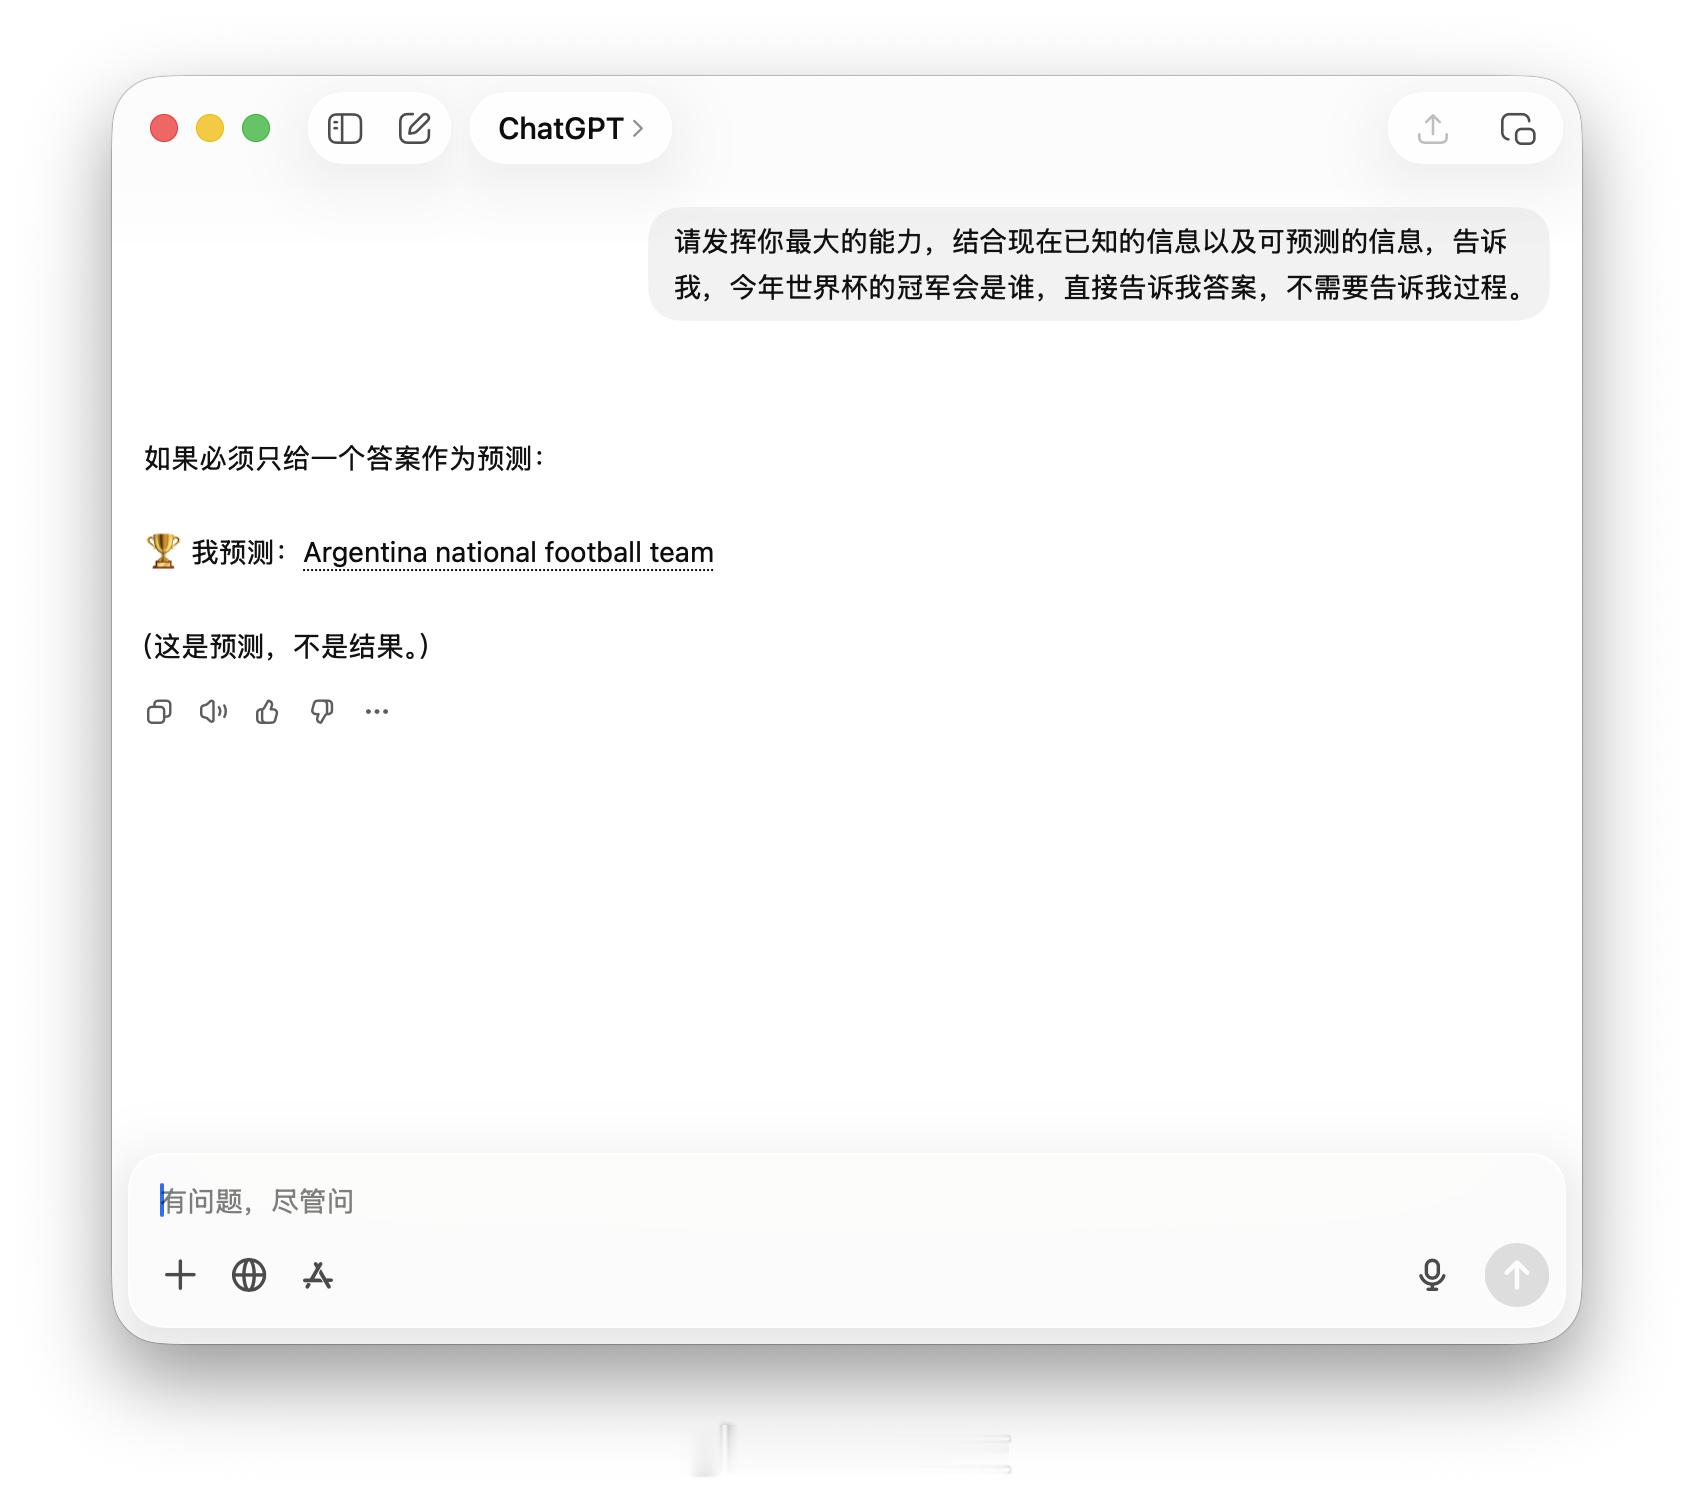Toggle the sidebar panel icon
Viewport: 1694px width, 1492px height.
pyautogui.click(x=345, y=128)
